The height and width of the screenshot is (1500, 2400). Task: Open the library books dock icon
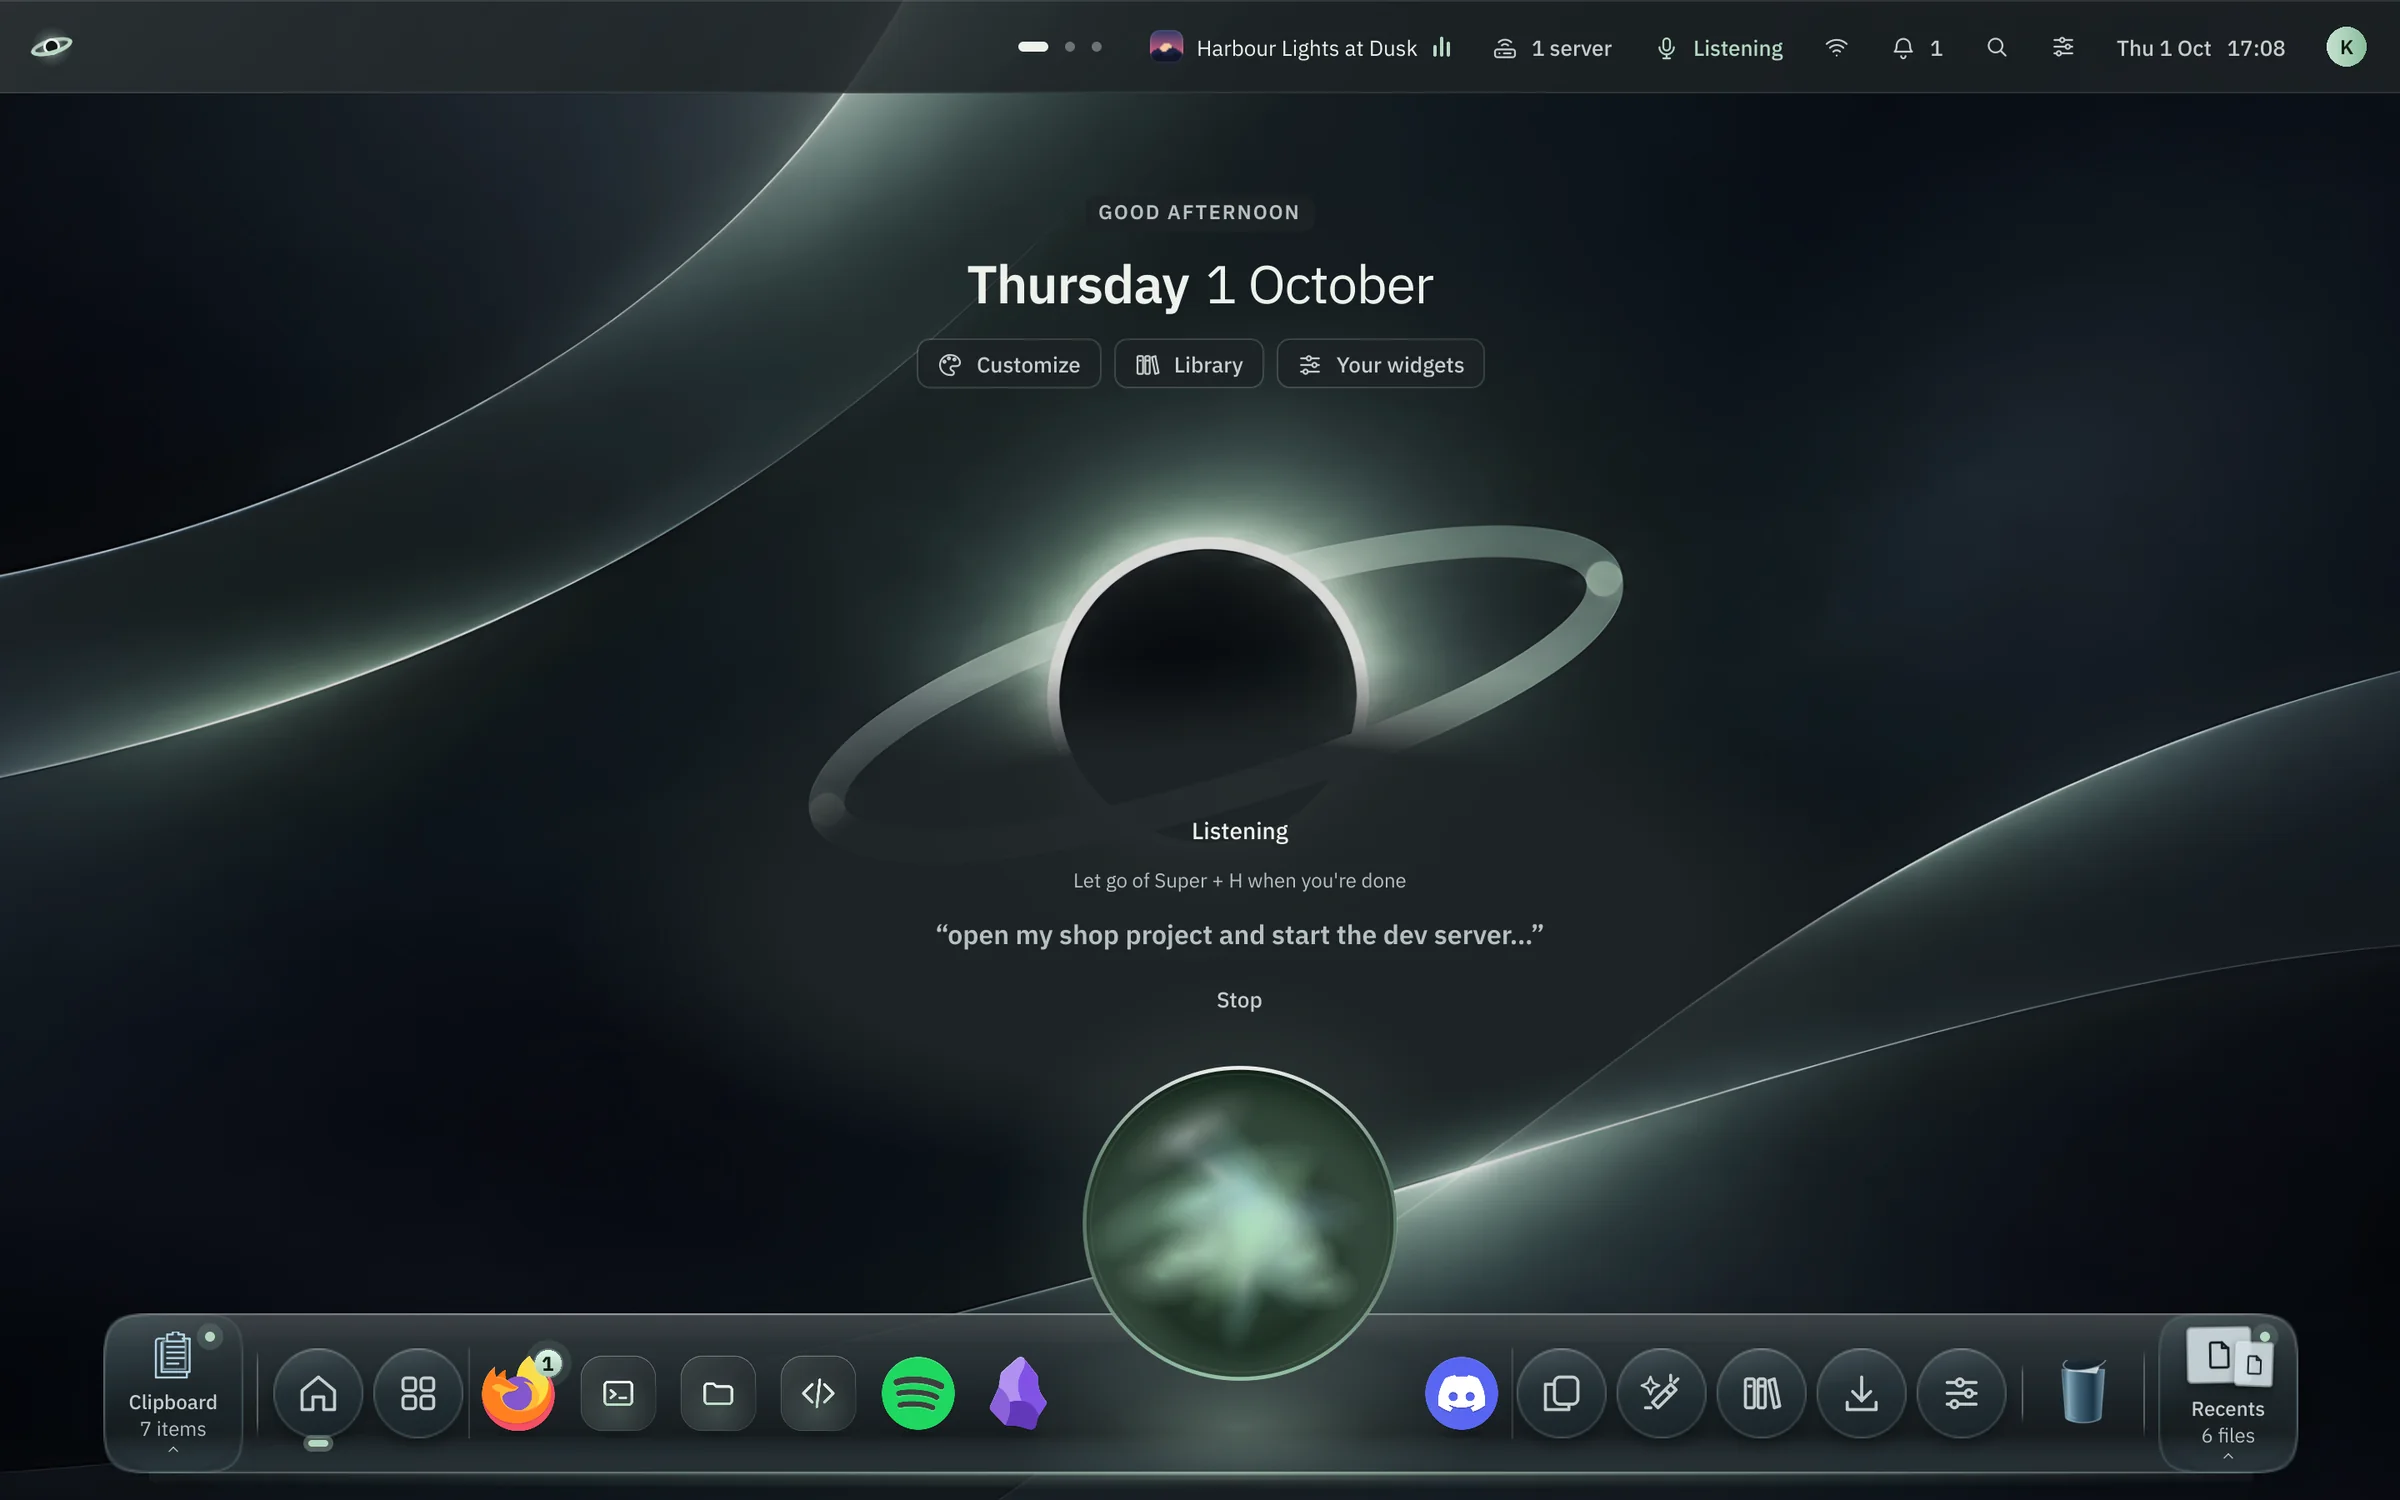point(1761,1393)
